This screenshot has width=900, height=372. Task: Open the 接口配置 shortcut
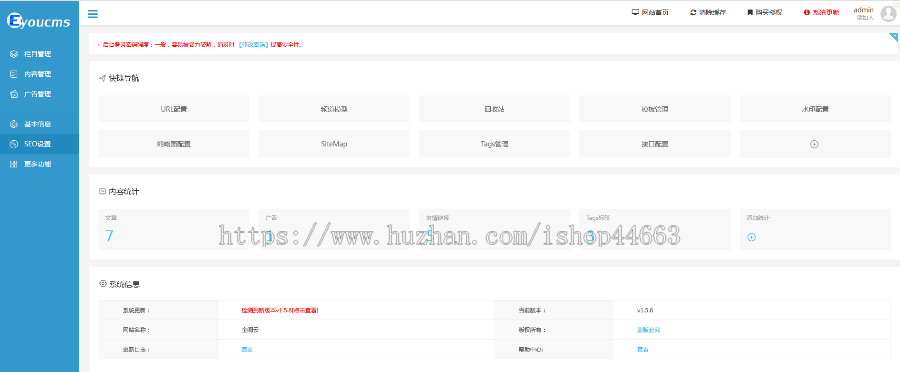pyautogui.click(x=654, y=144)
